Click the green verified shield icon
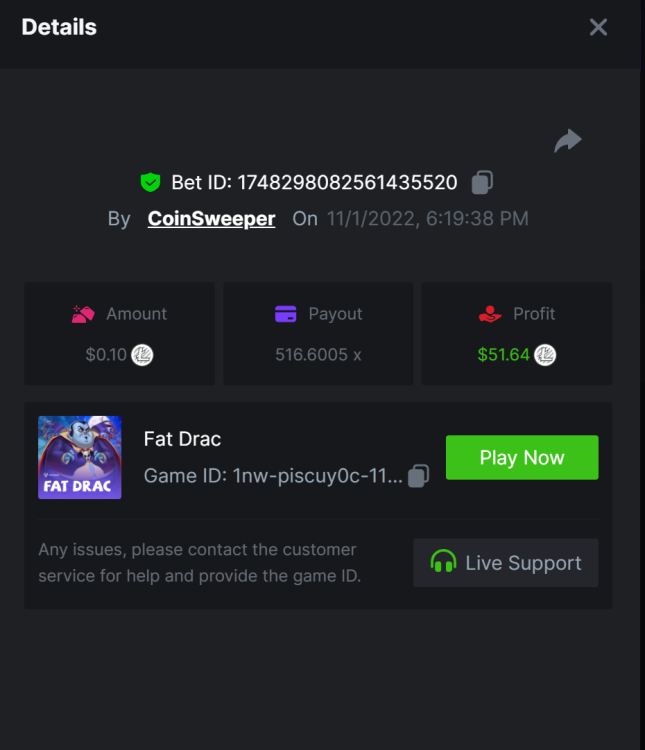645x750 pixels. [x=150, y=182]
